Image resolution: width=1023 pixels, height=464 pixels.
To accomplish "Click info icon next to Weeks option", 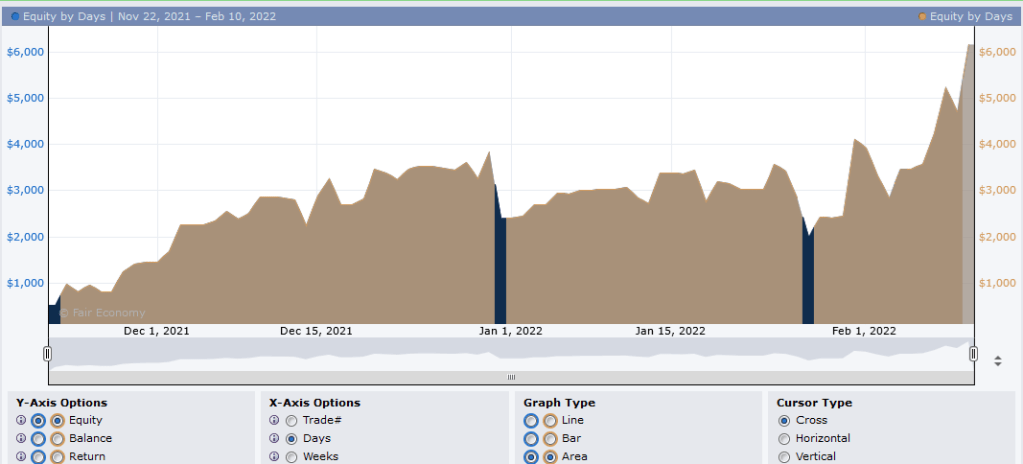I will point(274,457).
